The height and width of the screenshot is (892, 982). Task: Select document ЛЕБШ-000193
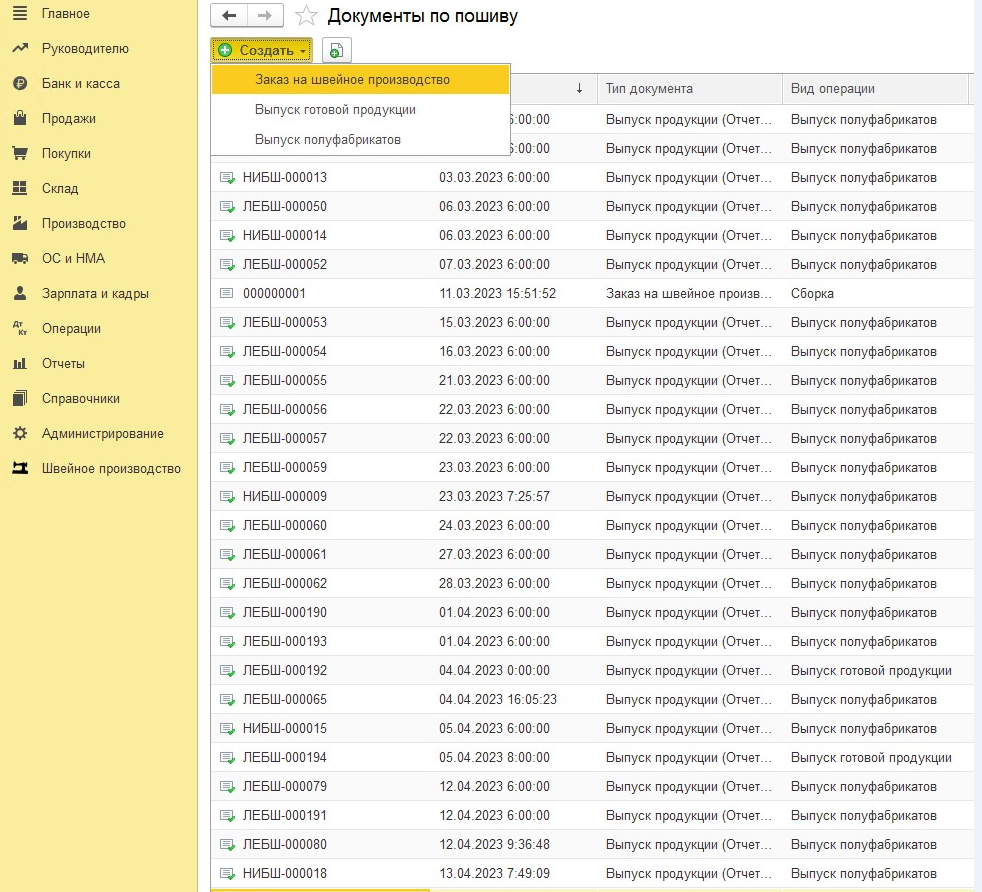(285, 641)
